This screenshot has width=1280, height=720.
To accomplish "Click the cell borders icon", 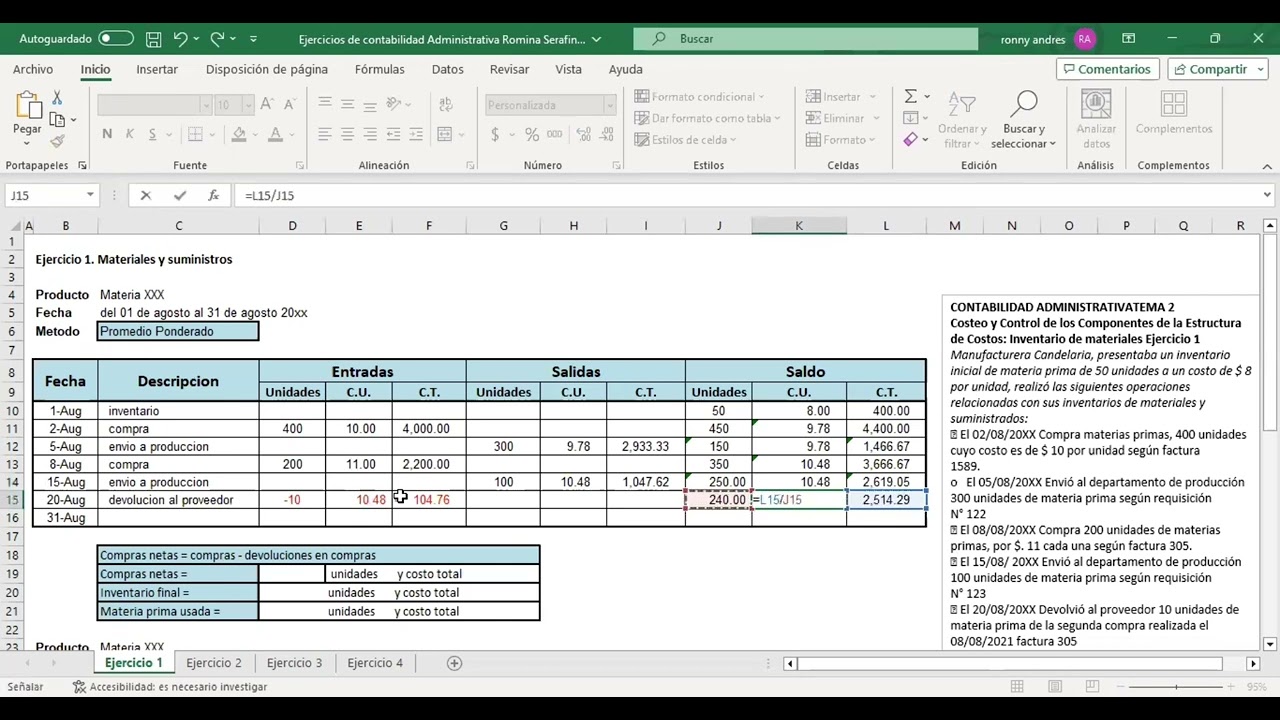I will (195, 134).
